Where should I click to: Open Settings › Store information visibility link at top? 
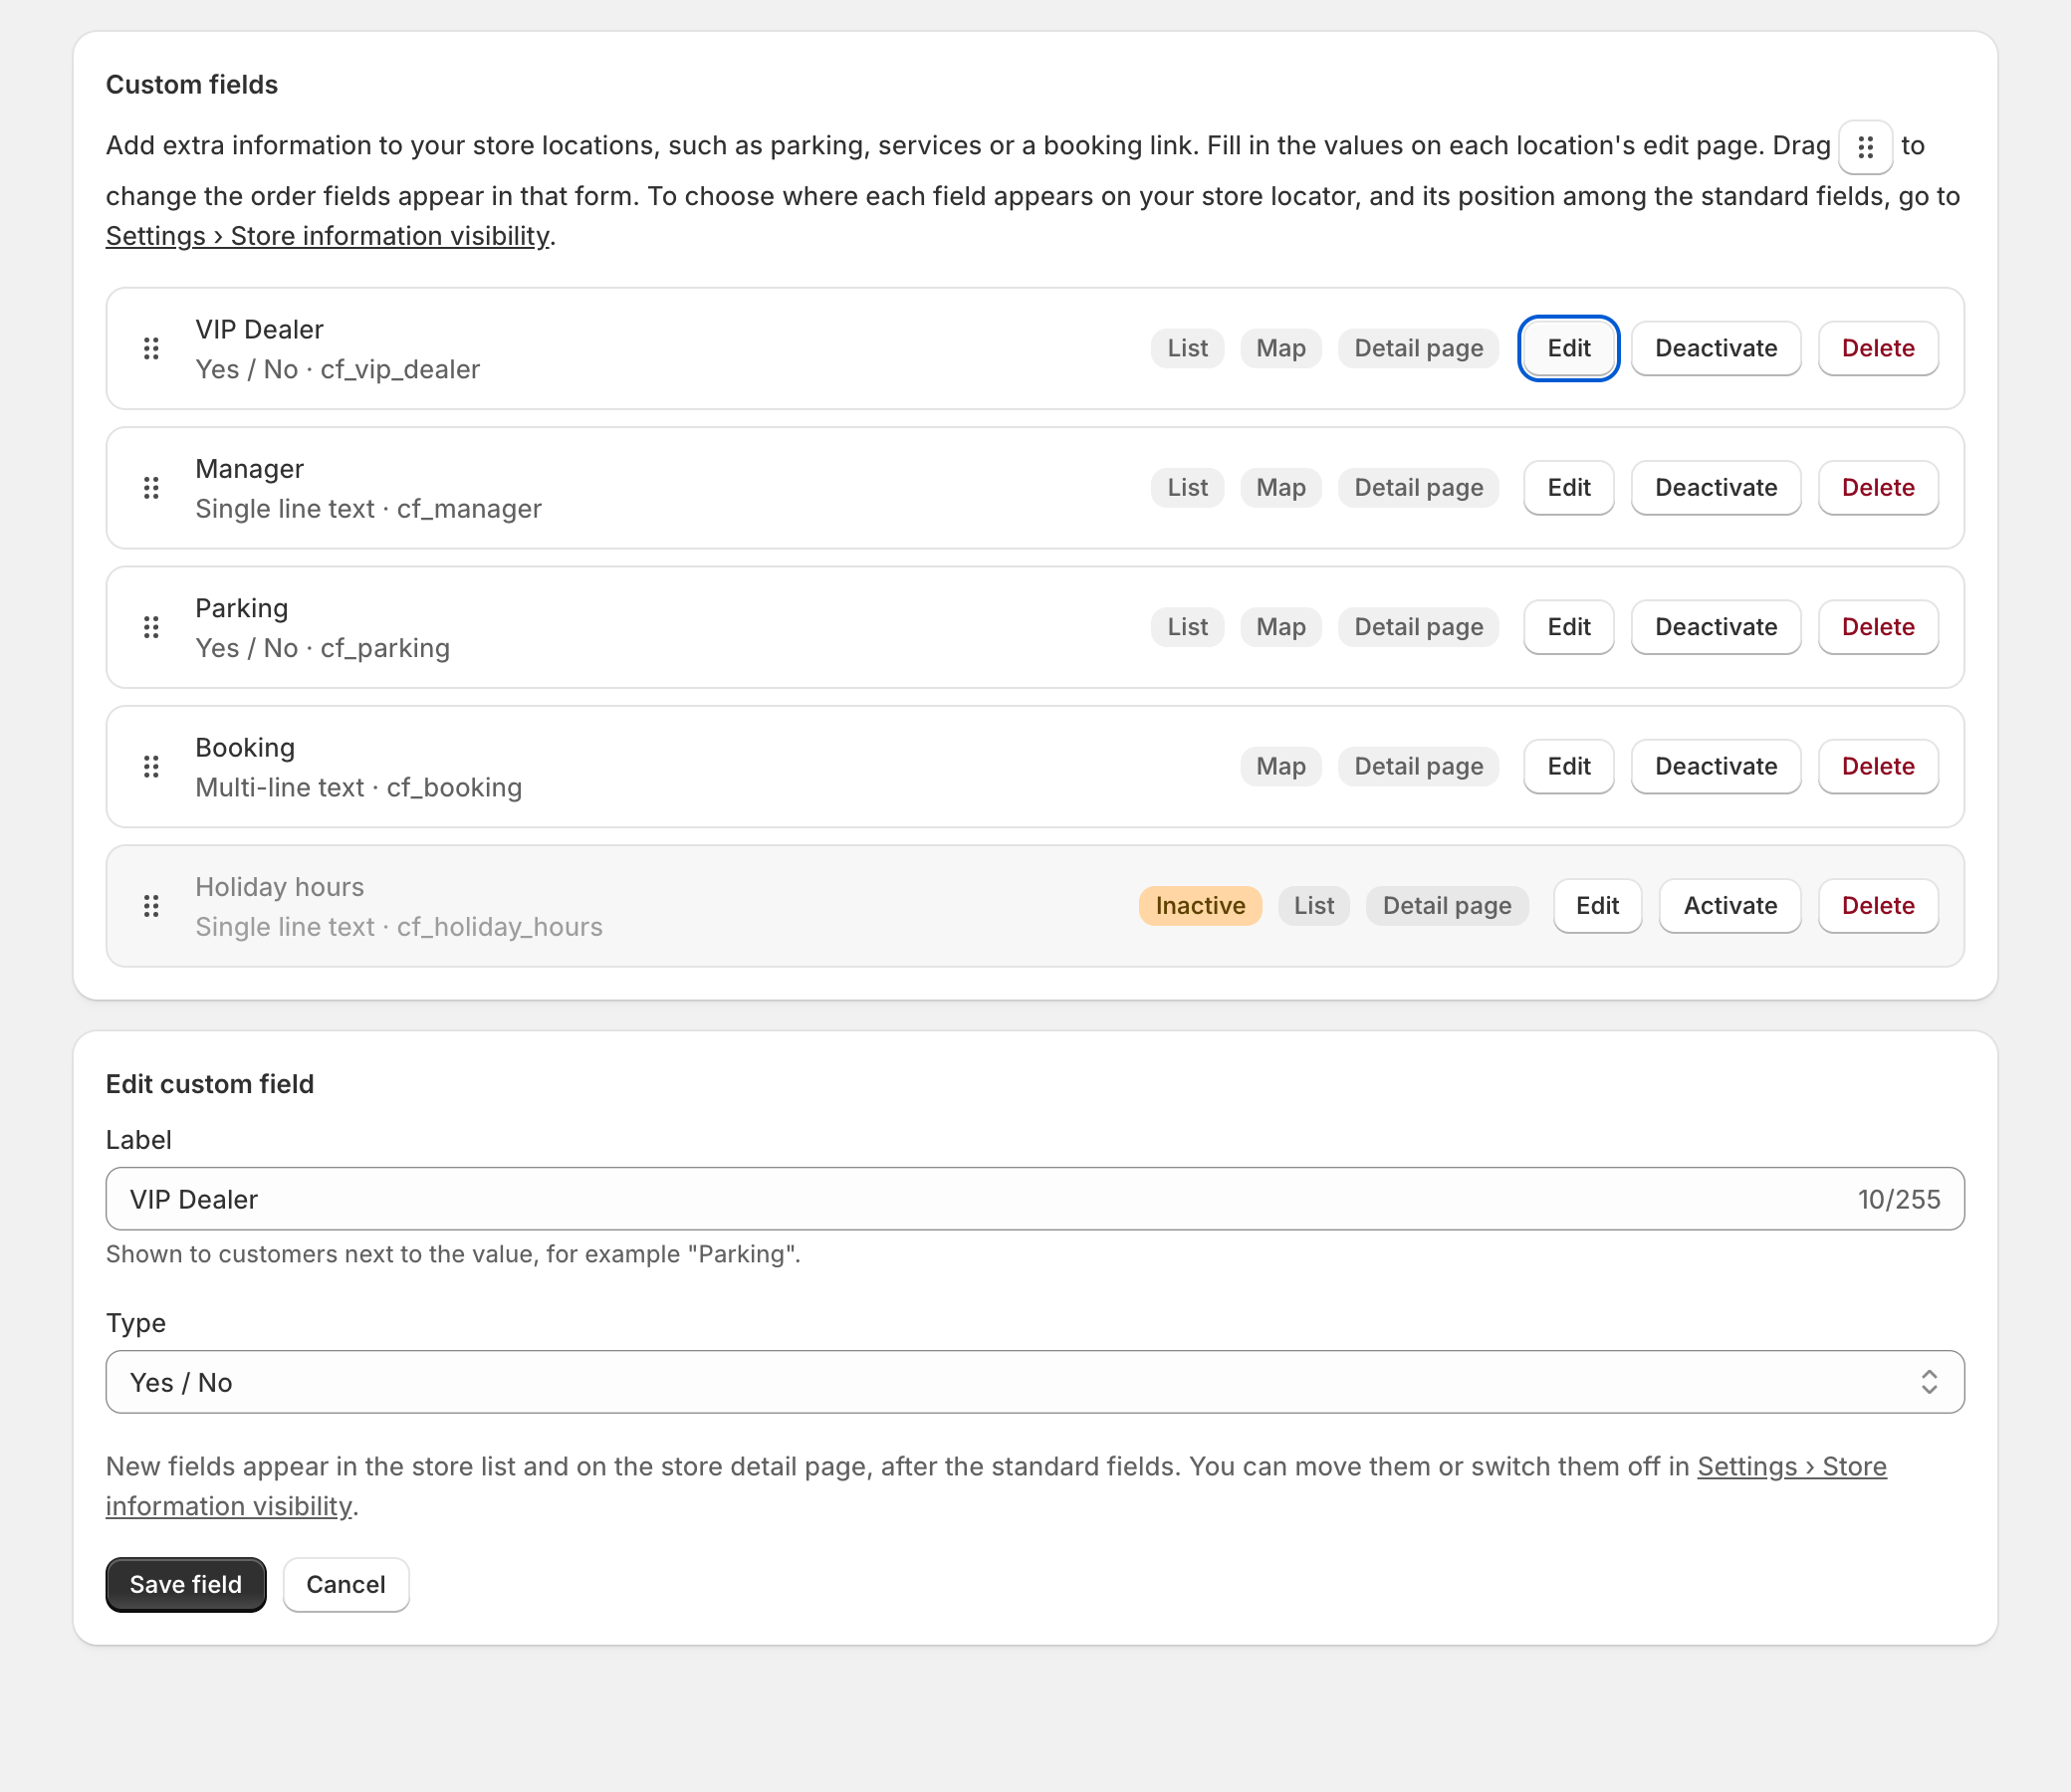pyautogui.click(x=328, y=236)
